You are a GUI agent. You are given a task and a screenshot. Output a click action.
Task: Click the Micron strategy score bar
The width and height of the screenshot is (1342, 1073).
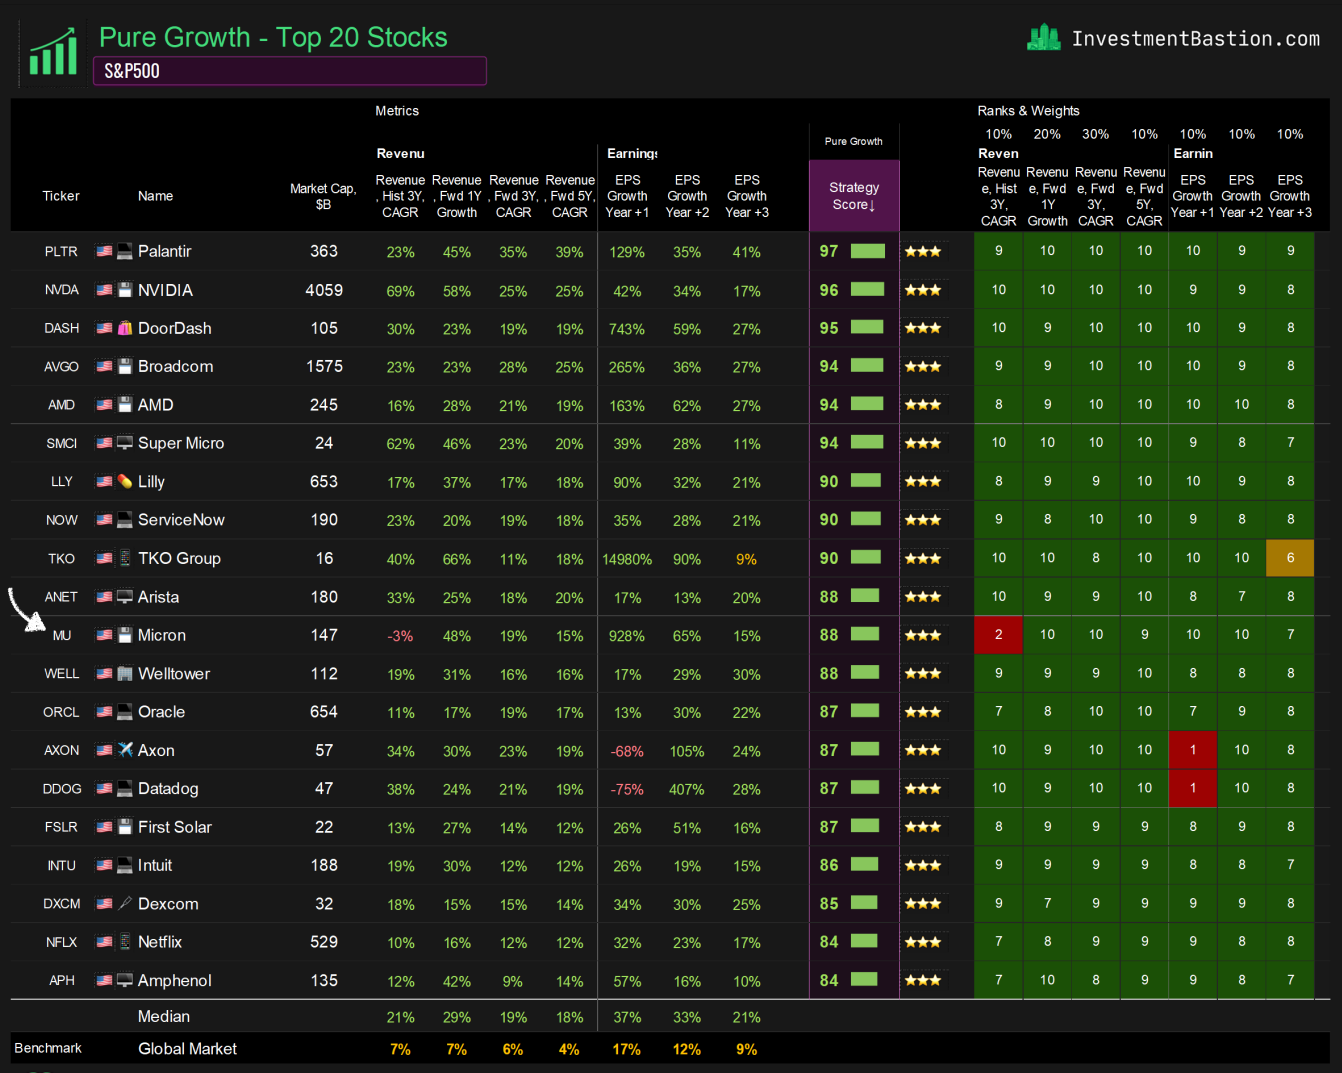coord(865,634)
